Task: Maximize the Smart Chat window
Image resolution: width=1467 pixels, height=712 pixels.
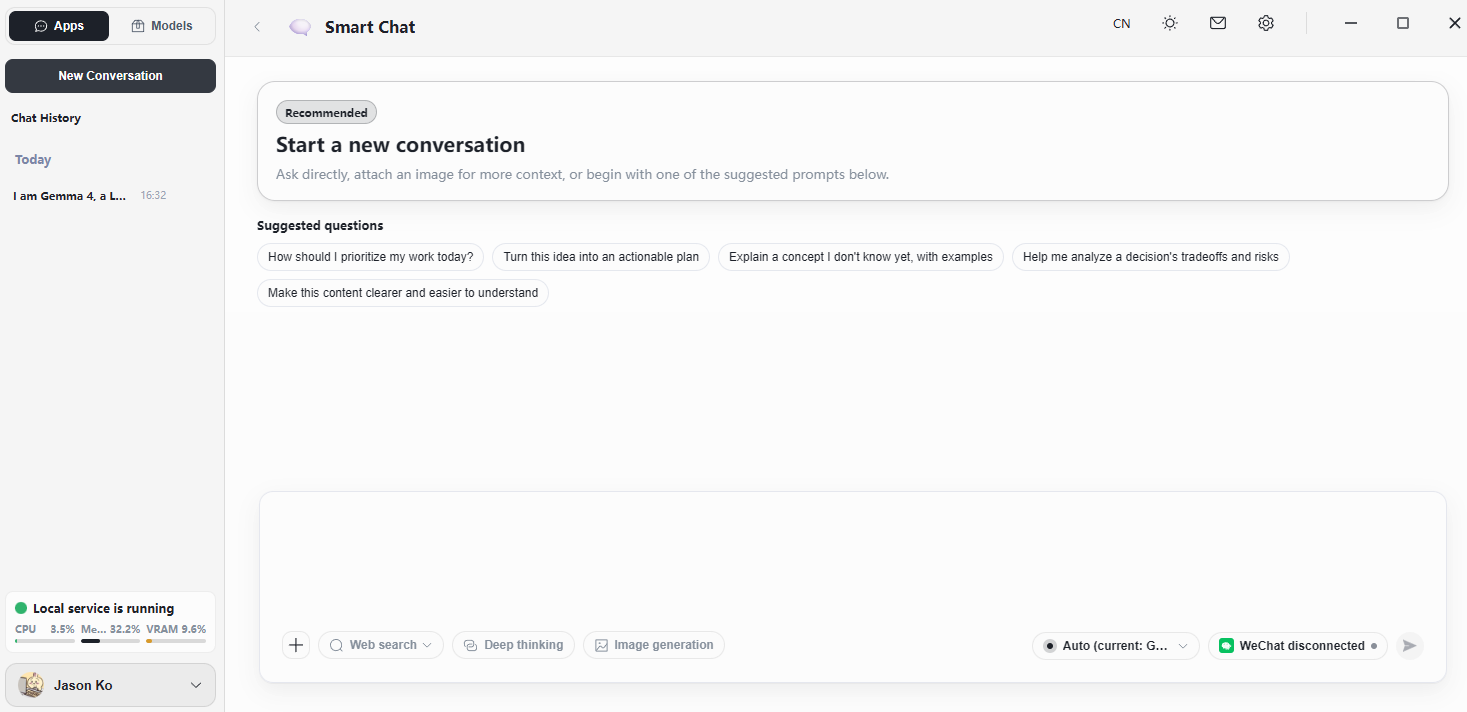Action: 1403,23
